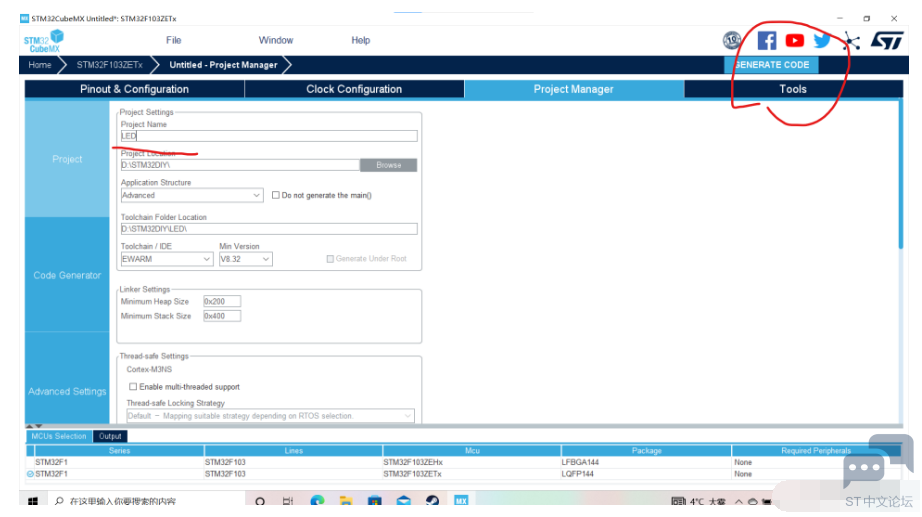
Task: Click GENERATE CODE button
Action: pyautogui.click(x=771, y=65)
